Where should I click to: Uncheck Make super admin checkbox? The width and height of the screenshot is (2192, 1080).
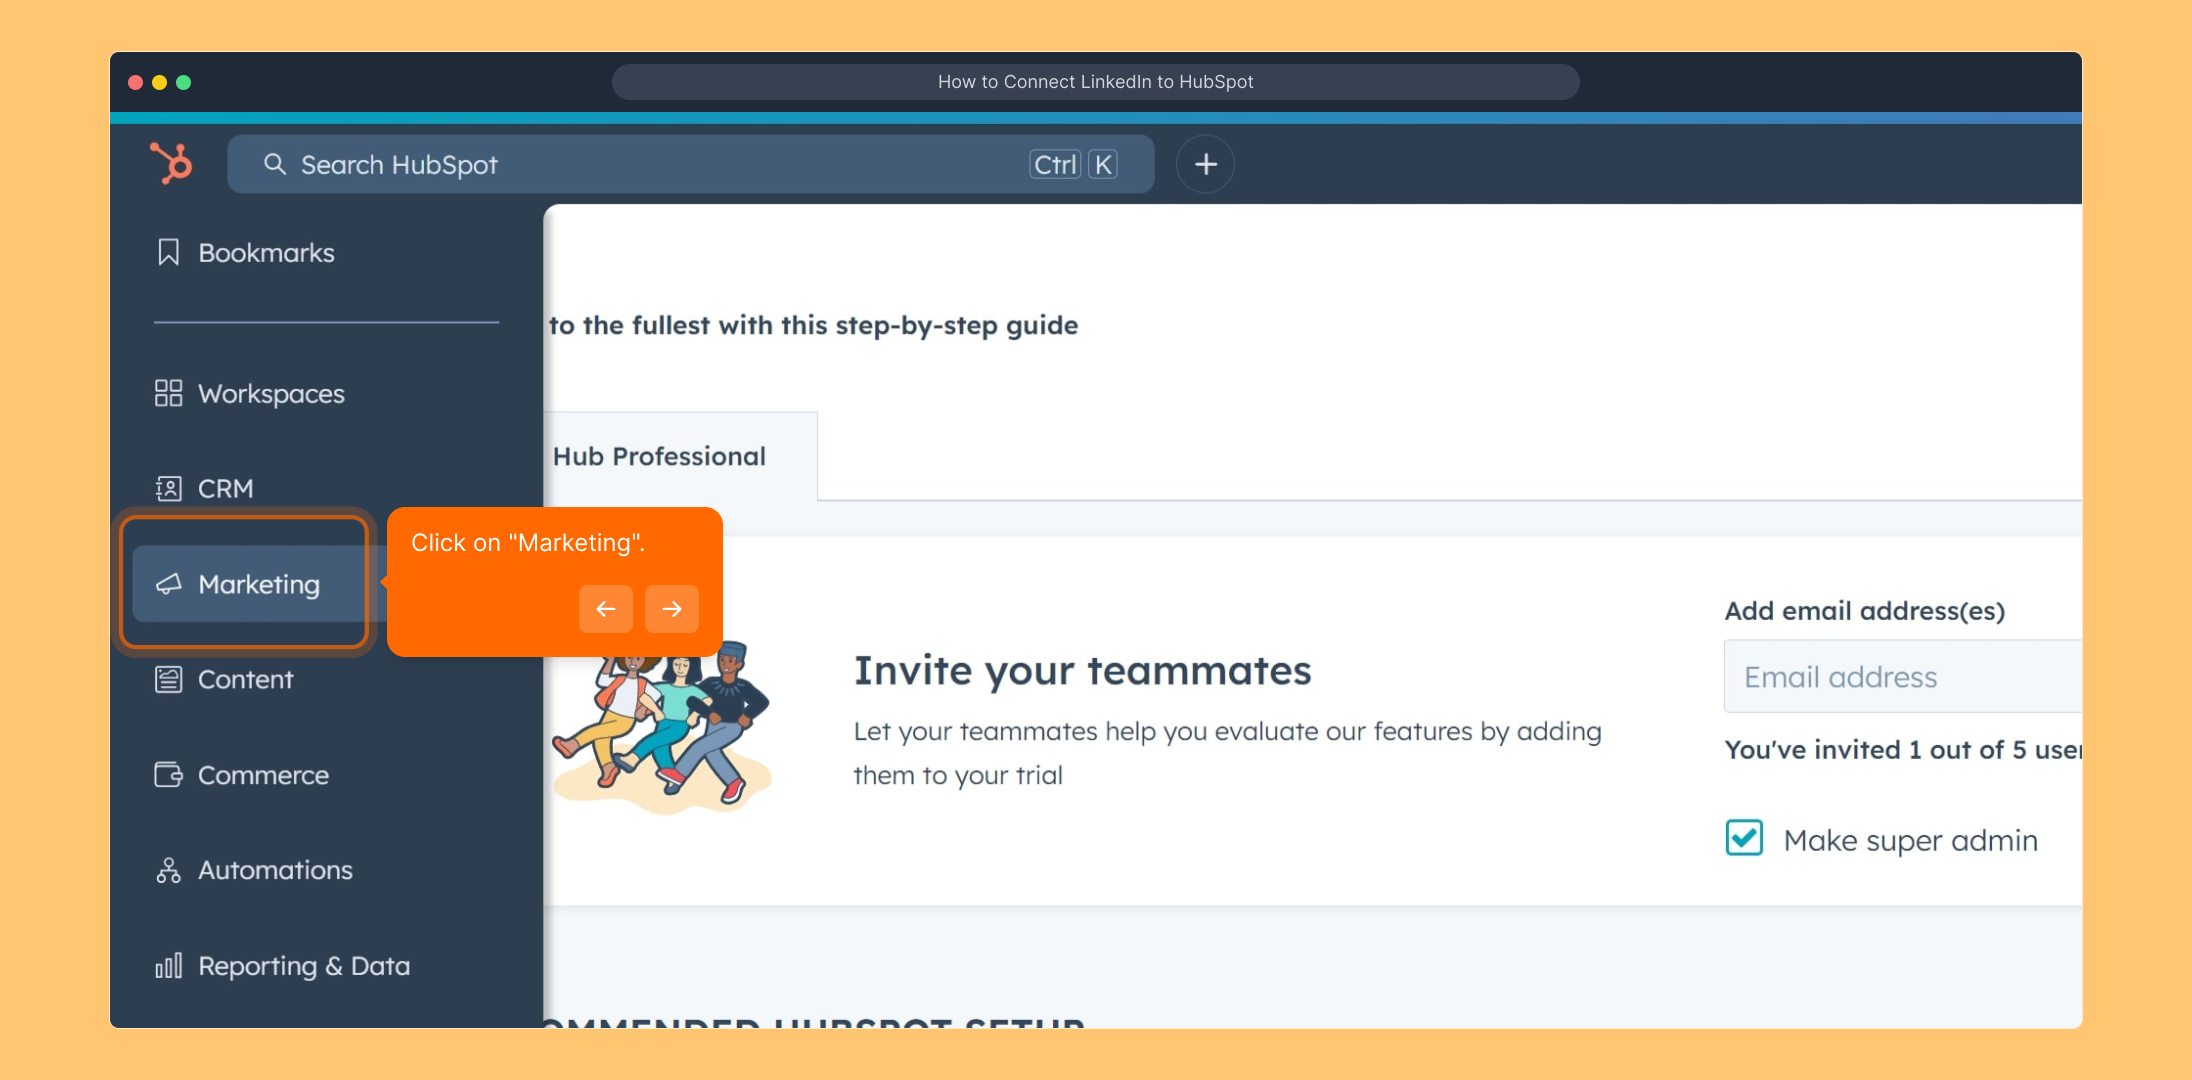[1744, 838]
